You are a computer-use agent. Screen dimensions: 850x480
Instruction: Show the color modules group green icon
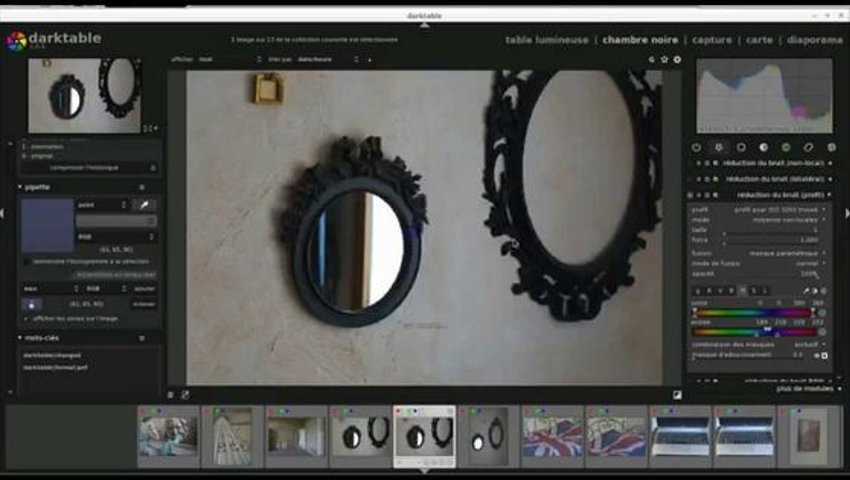[x=785, y=147]
